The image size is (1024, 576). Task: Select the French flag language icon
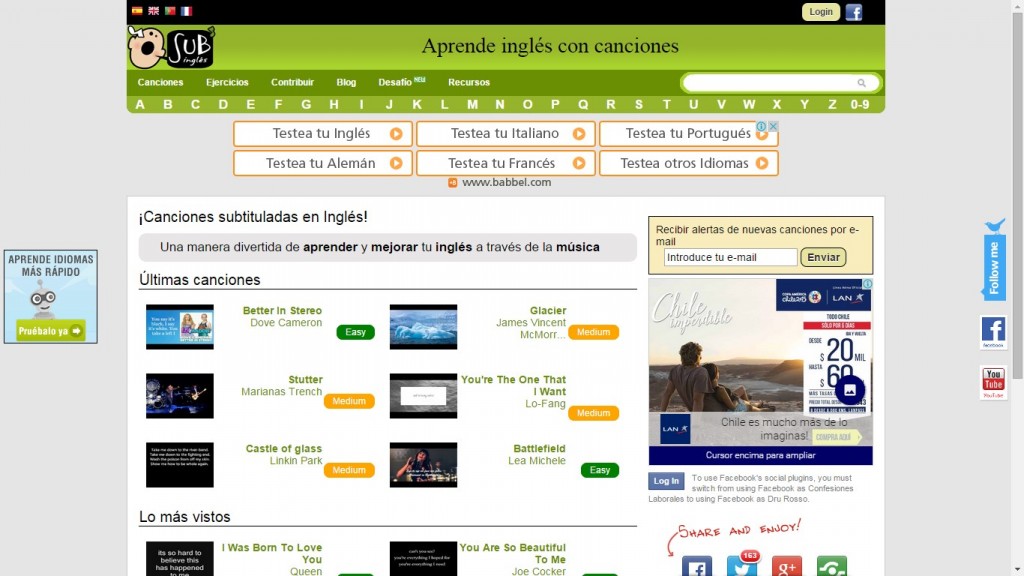pyautogui.click(x=186, y=11)
